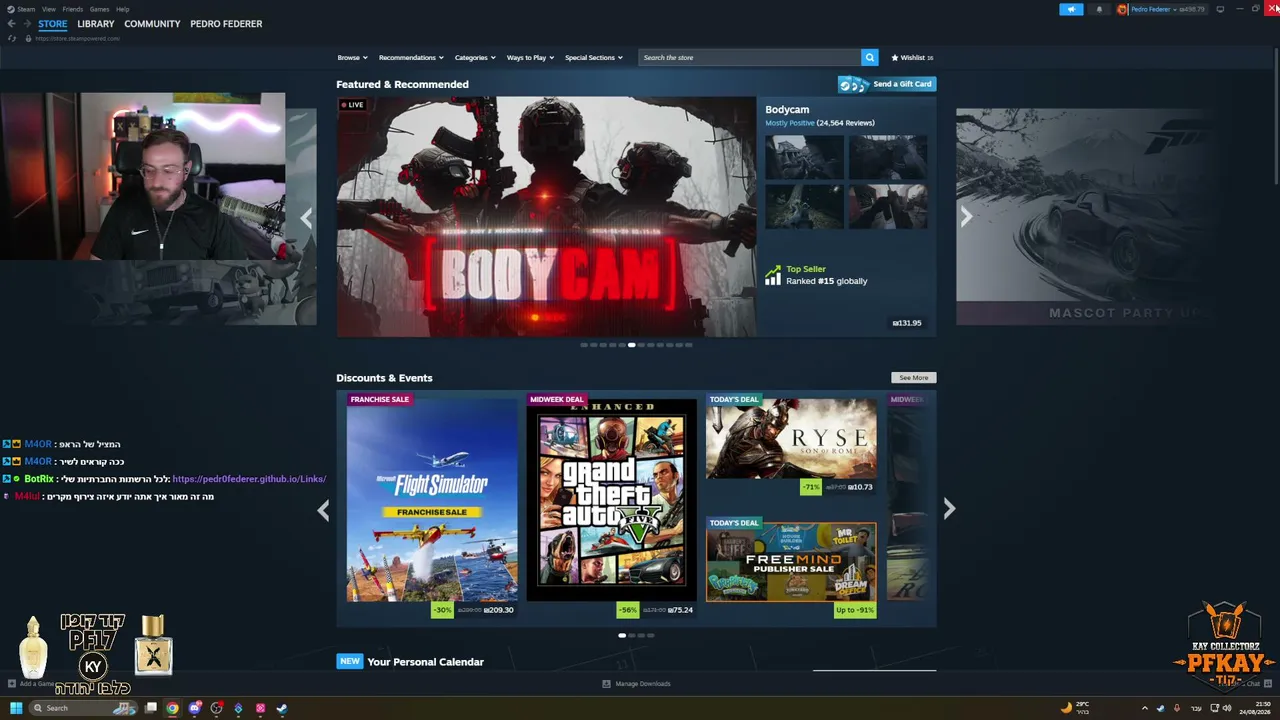
Task: Click the taskbar clock showing 21:50
Action: coord(1257,708)
